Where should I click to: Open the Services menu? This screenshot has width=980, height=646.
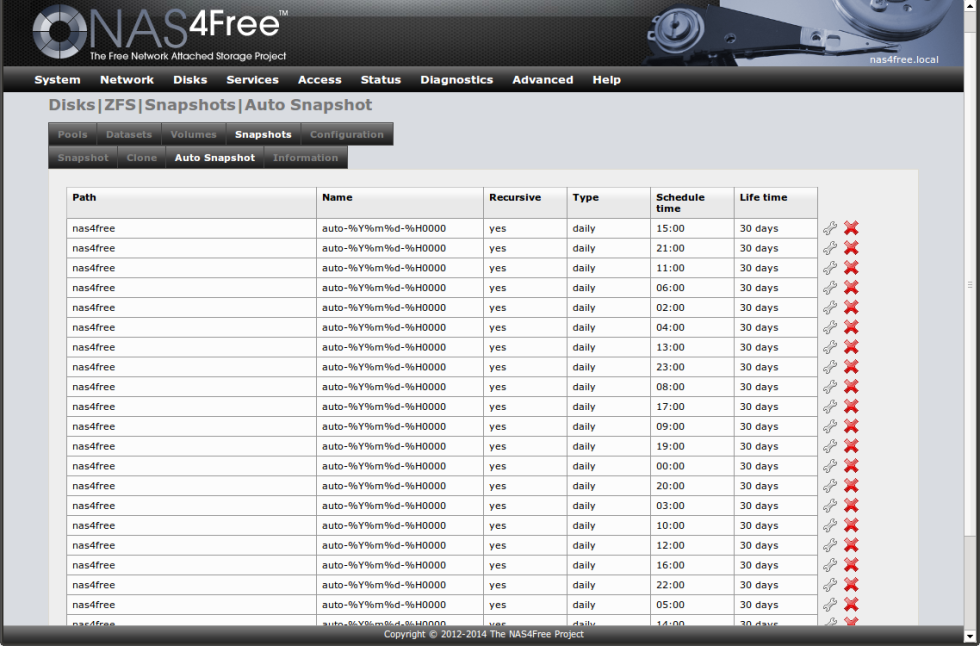click(252, 80)
